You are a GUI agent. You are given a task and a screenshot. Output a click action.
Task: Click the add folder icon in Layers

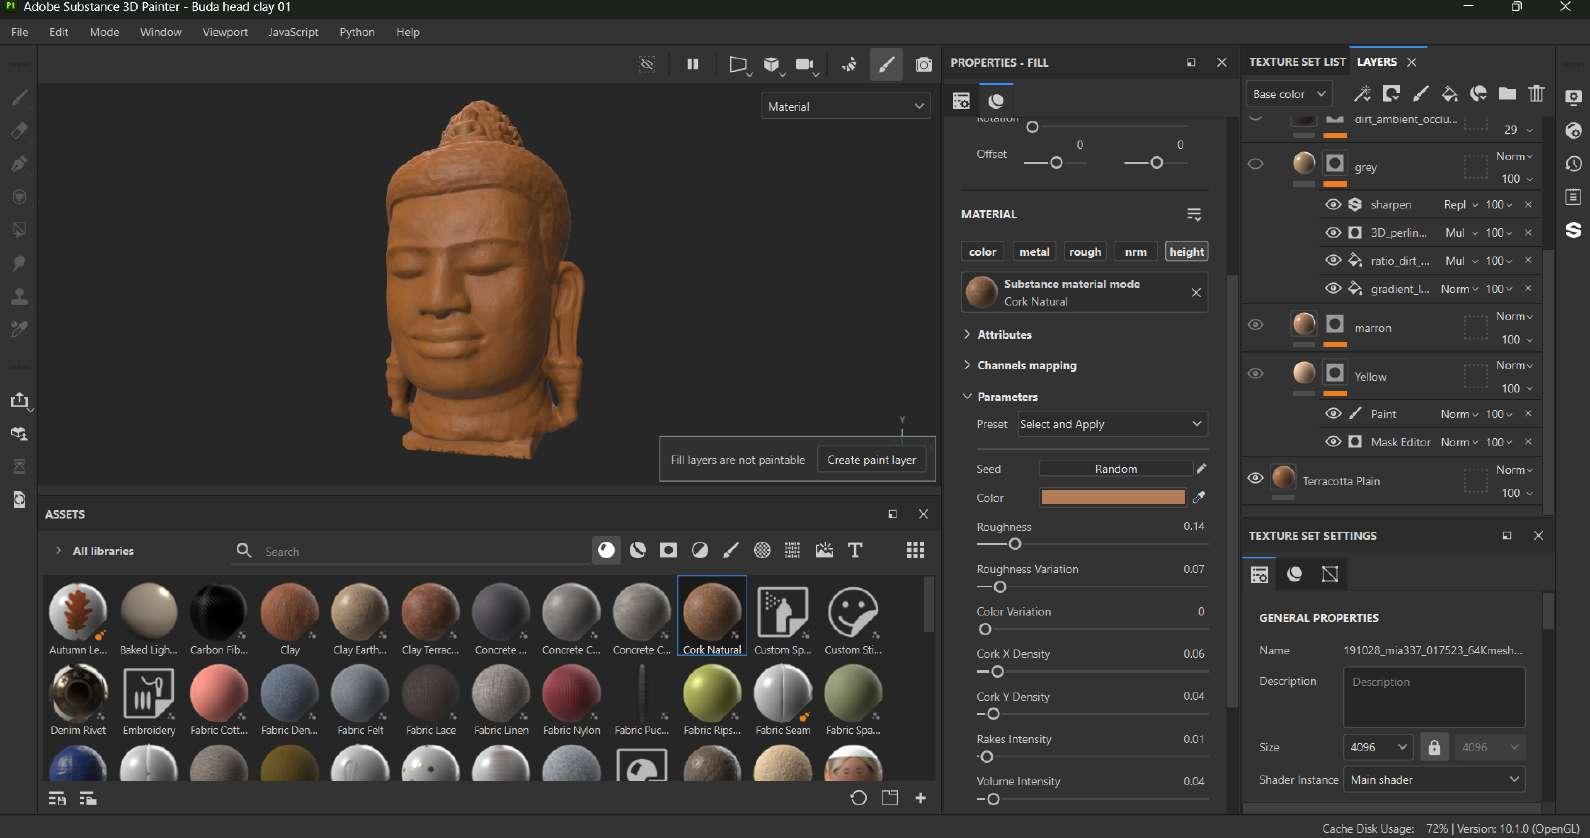pyautogui.click(x=1507, y=94)
